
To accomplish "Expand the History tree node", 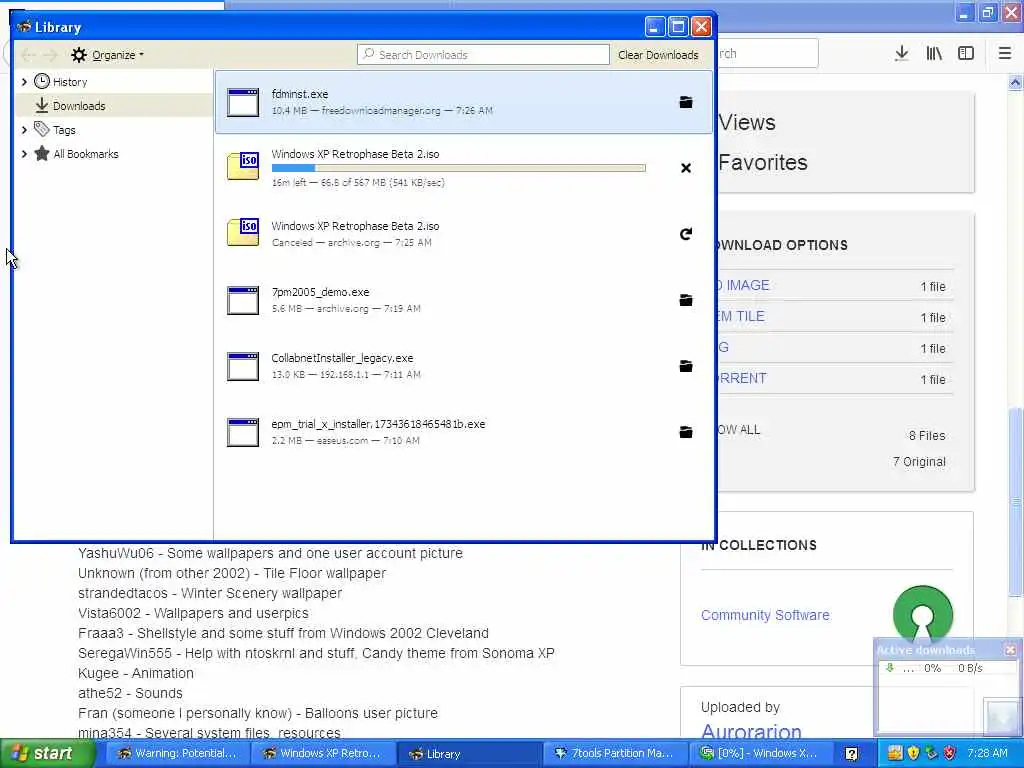I will pos(24,82).
